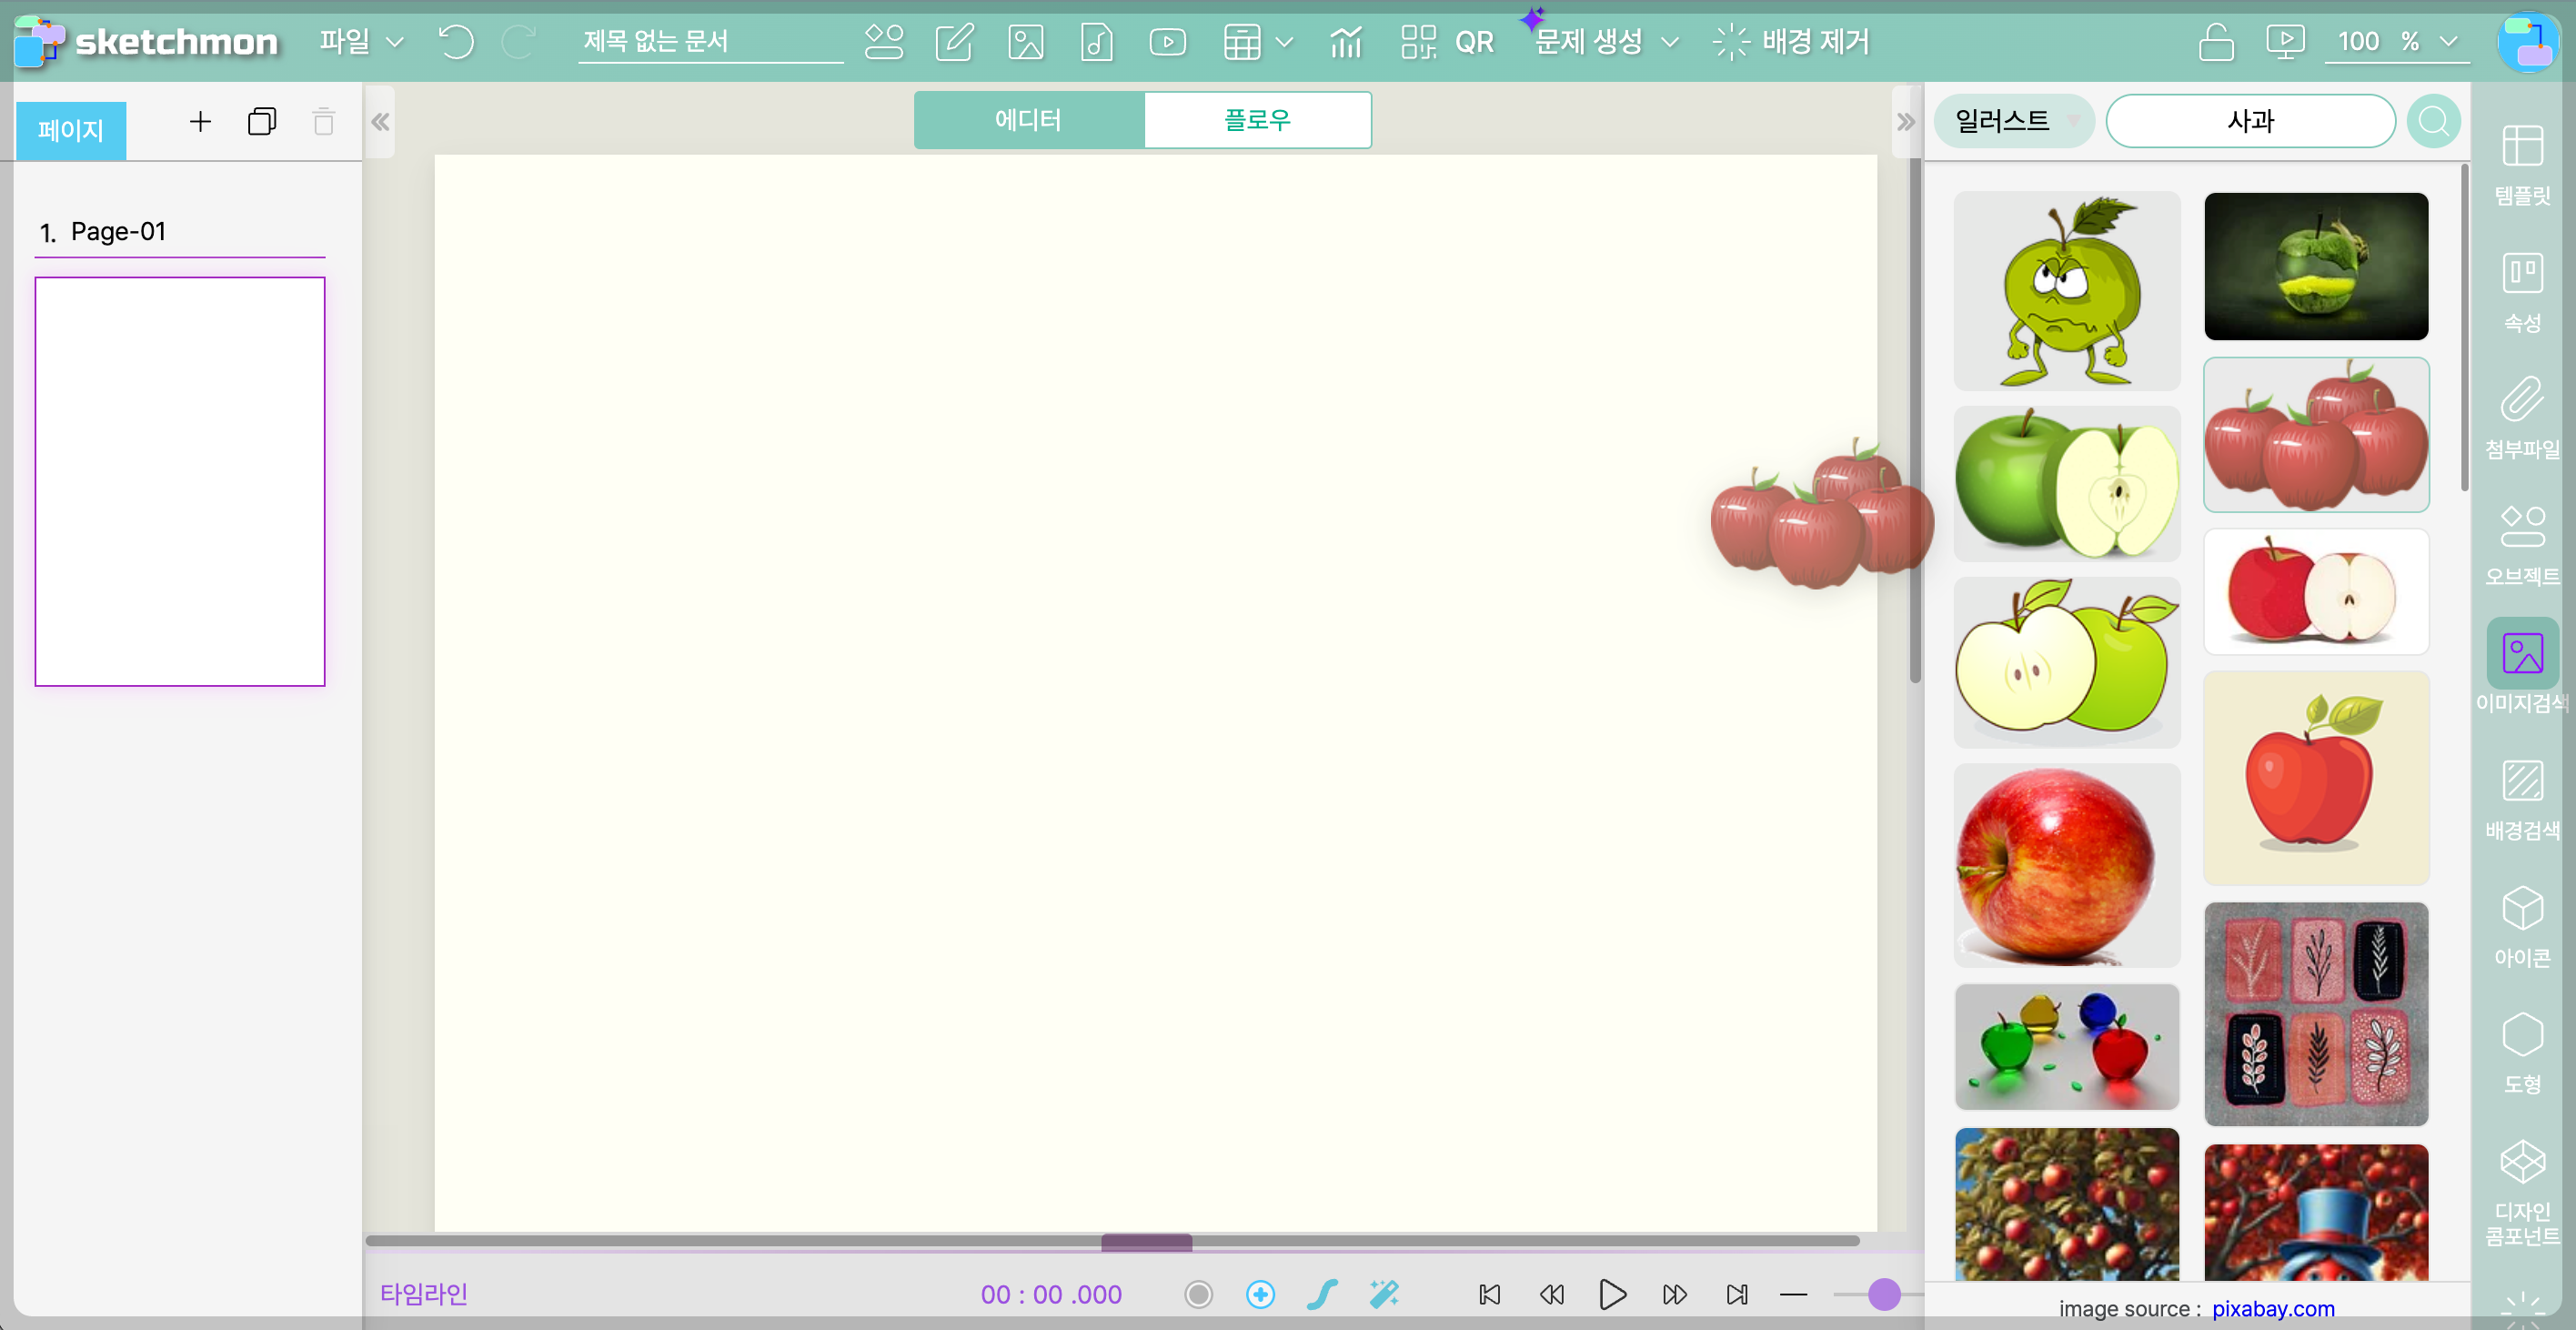
Task: Click the 배경 제거 button
Action: click(1791, 42)
